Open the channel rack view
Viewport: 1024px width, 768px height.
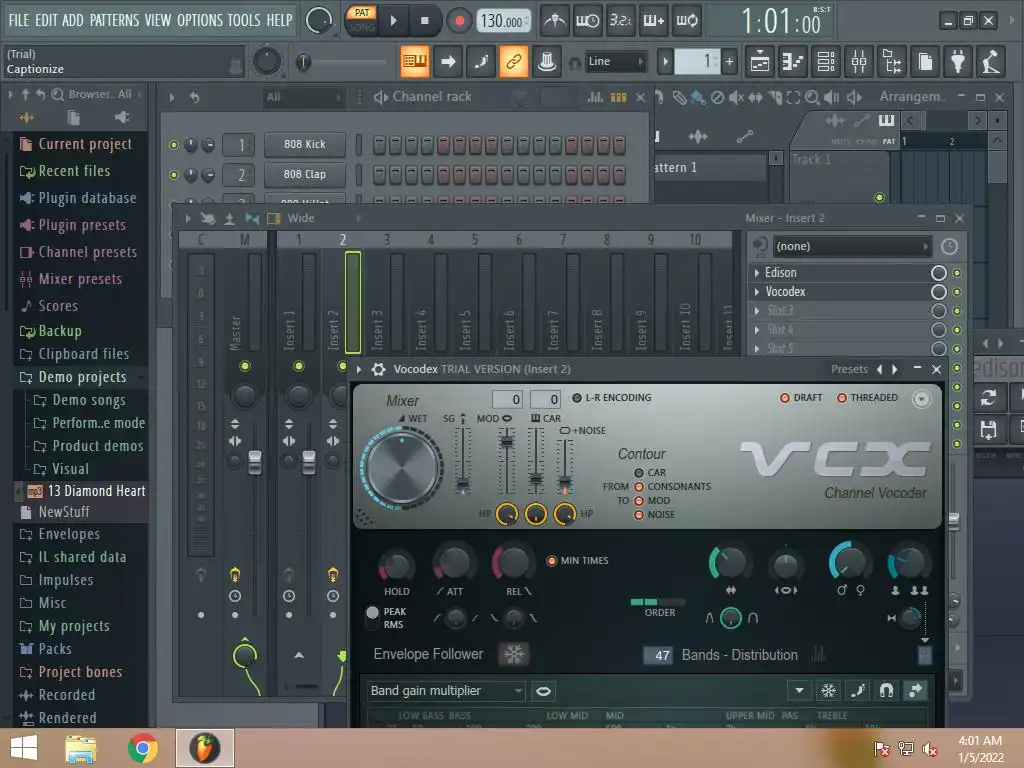pos(825,61)
